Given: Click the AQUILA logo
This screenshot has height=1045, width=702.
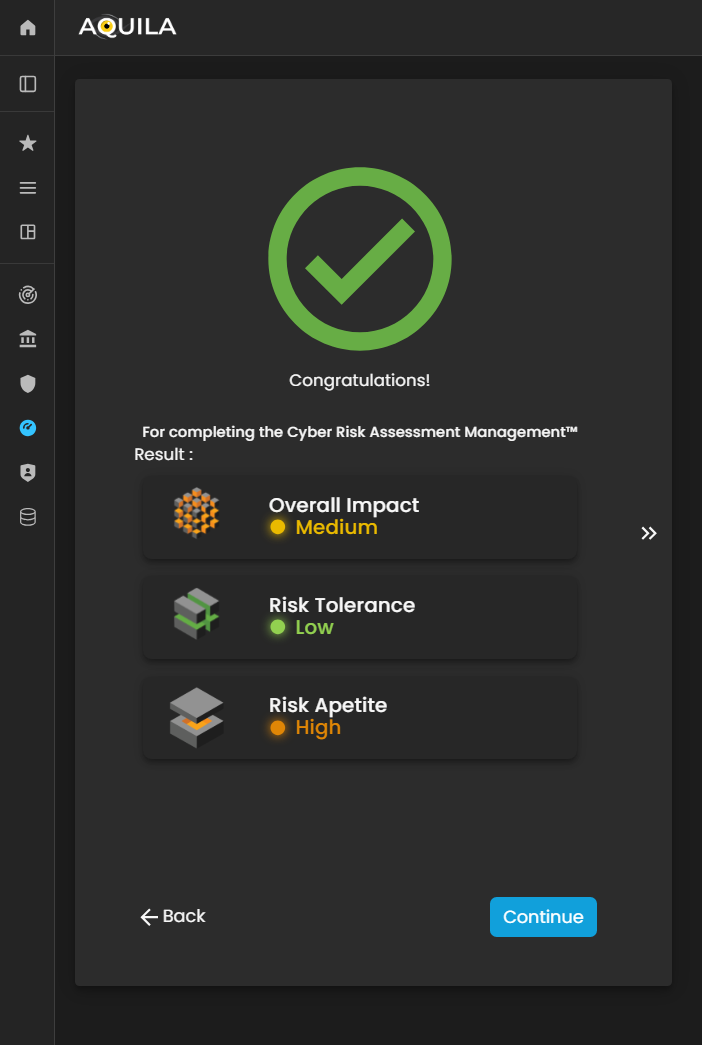Looking at the screenshot, I should (x=127, y=28).
